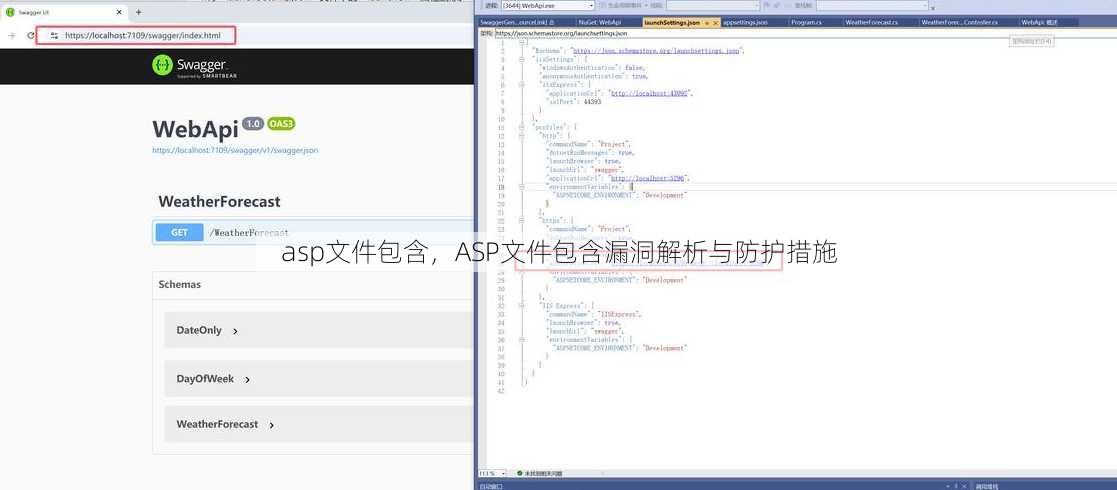This screenshot has width=1117, height=490.
Task: Open the WebApi overview tab
Action: (x=1039, y=23)
